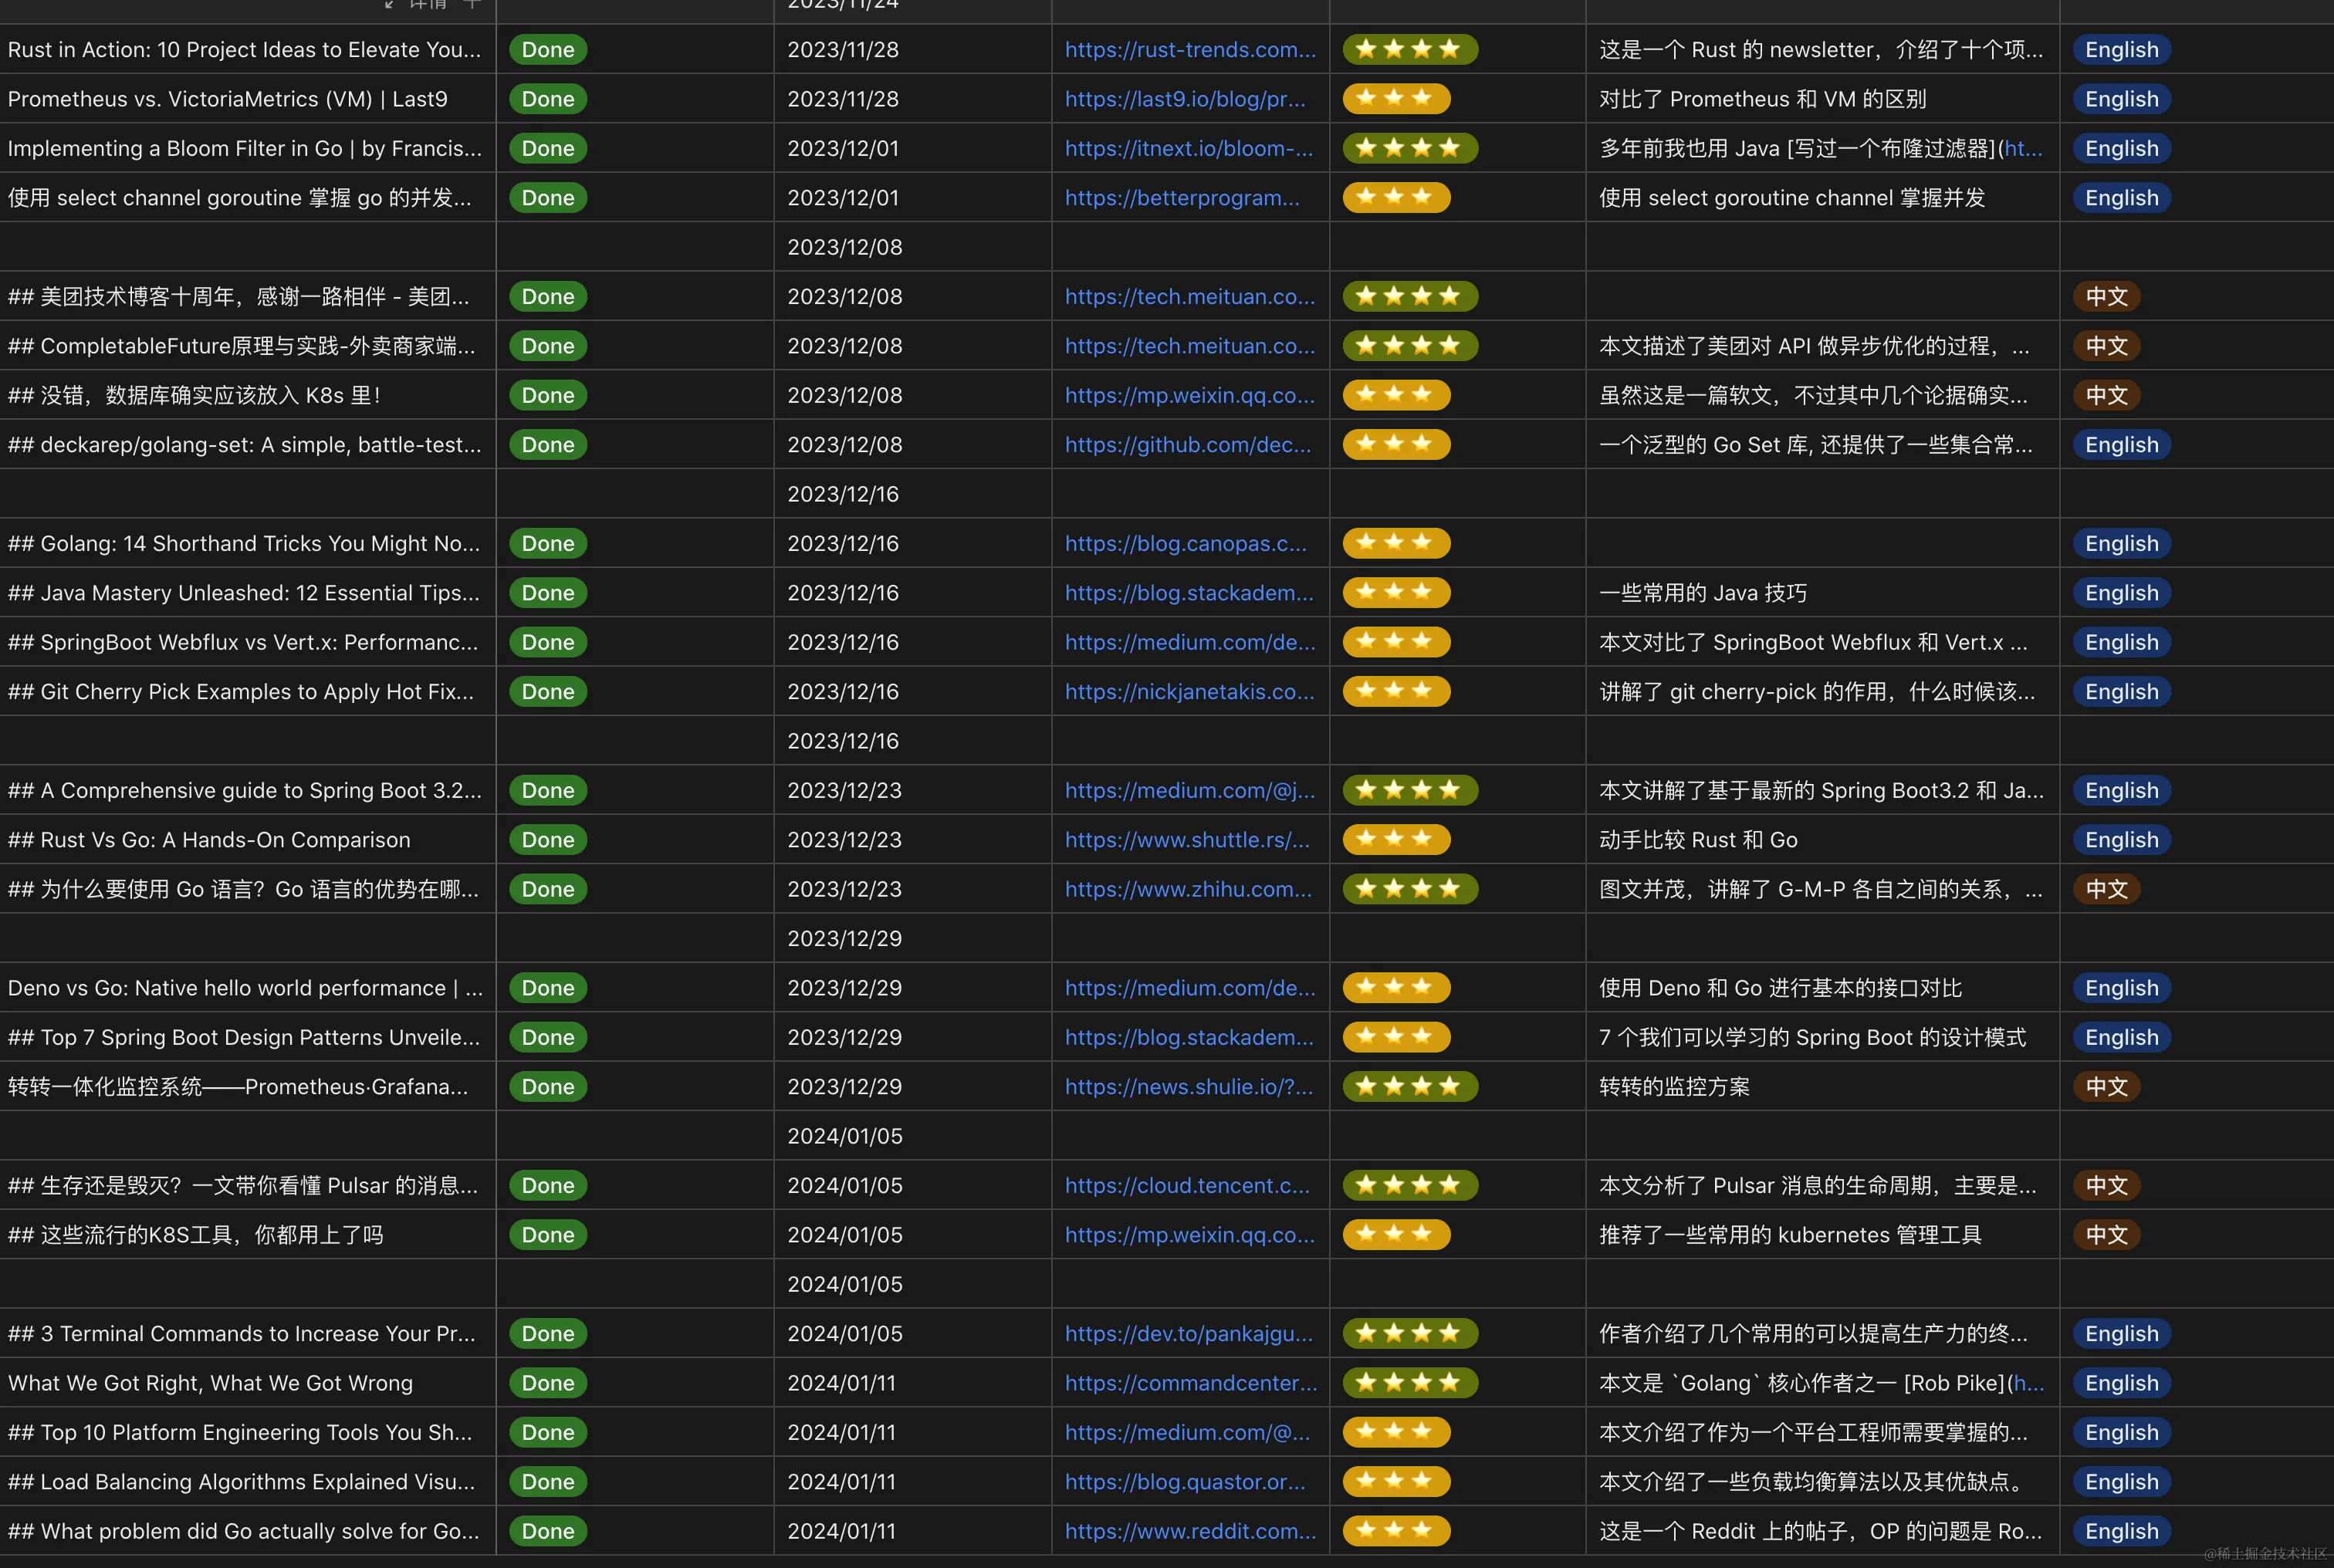2334x1568 pixels.
Task: Open the commandcenter link
Action: point(1190,1383)
